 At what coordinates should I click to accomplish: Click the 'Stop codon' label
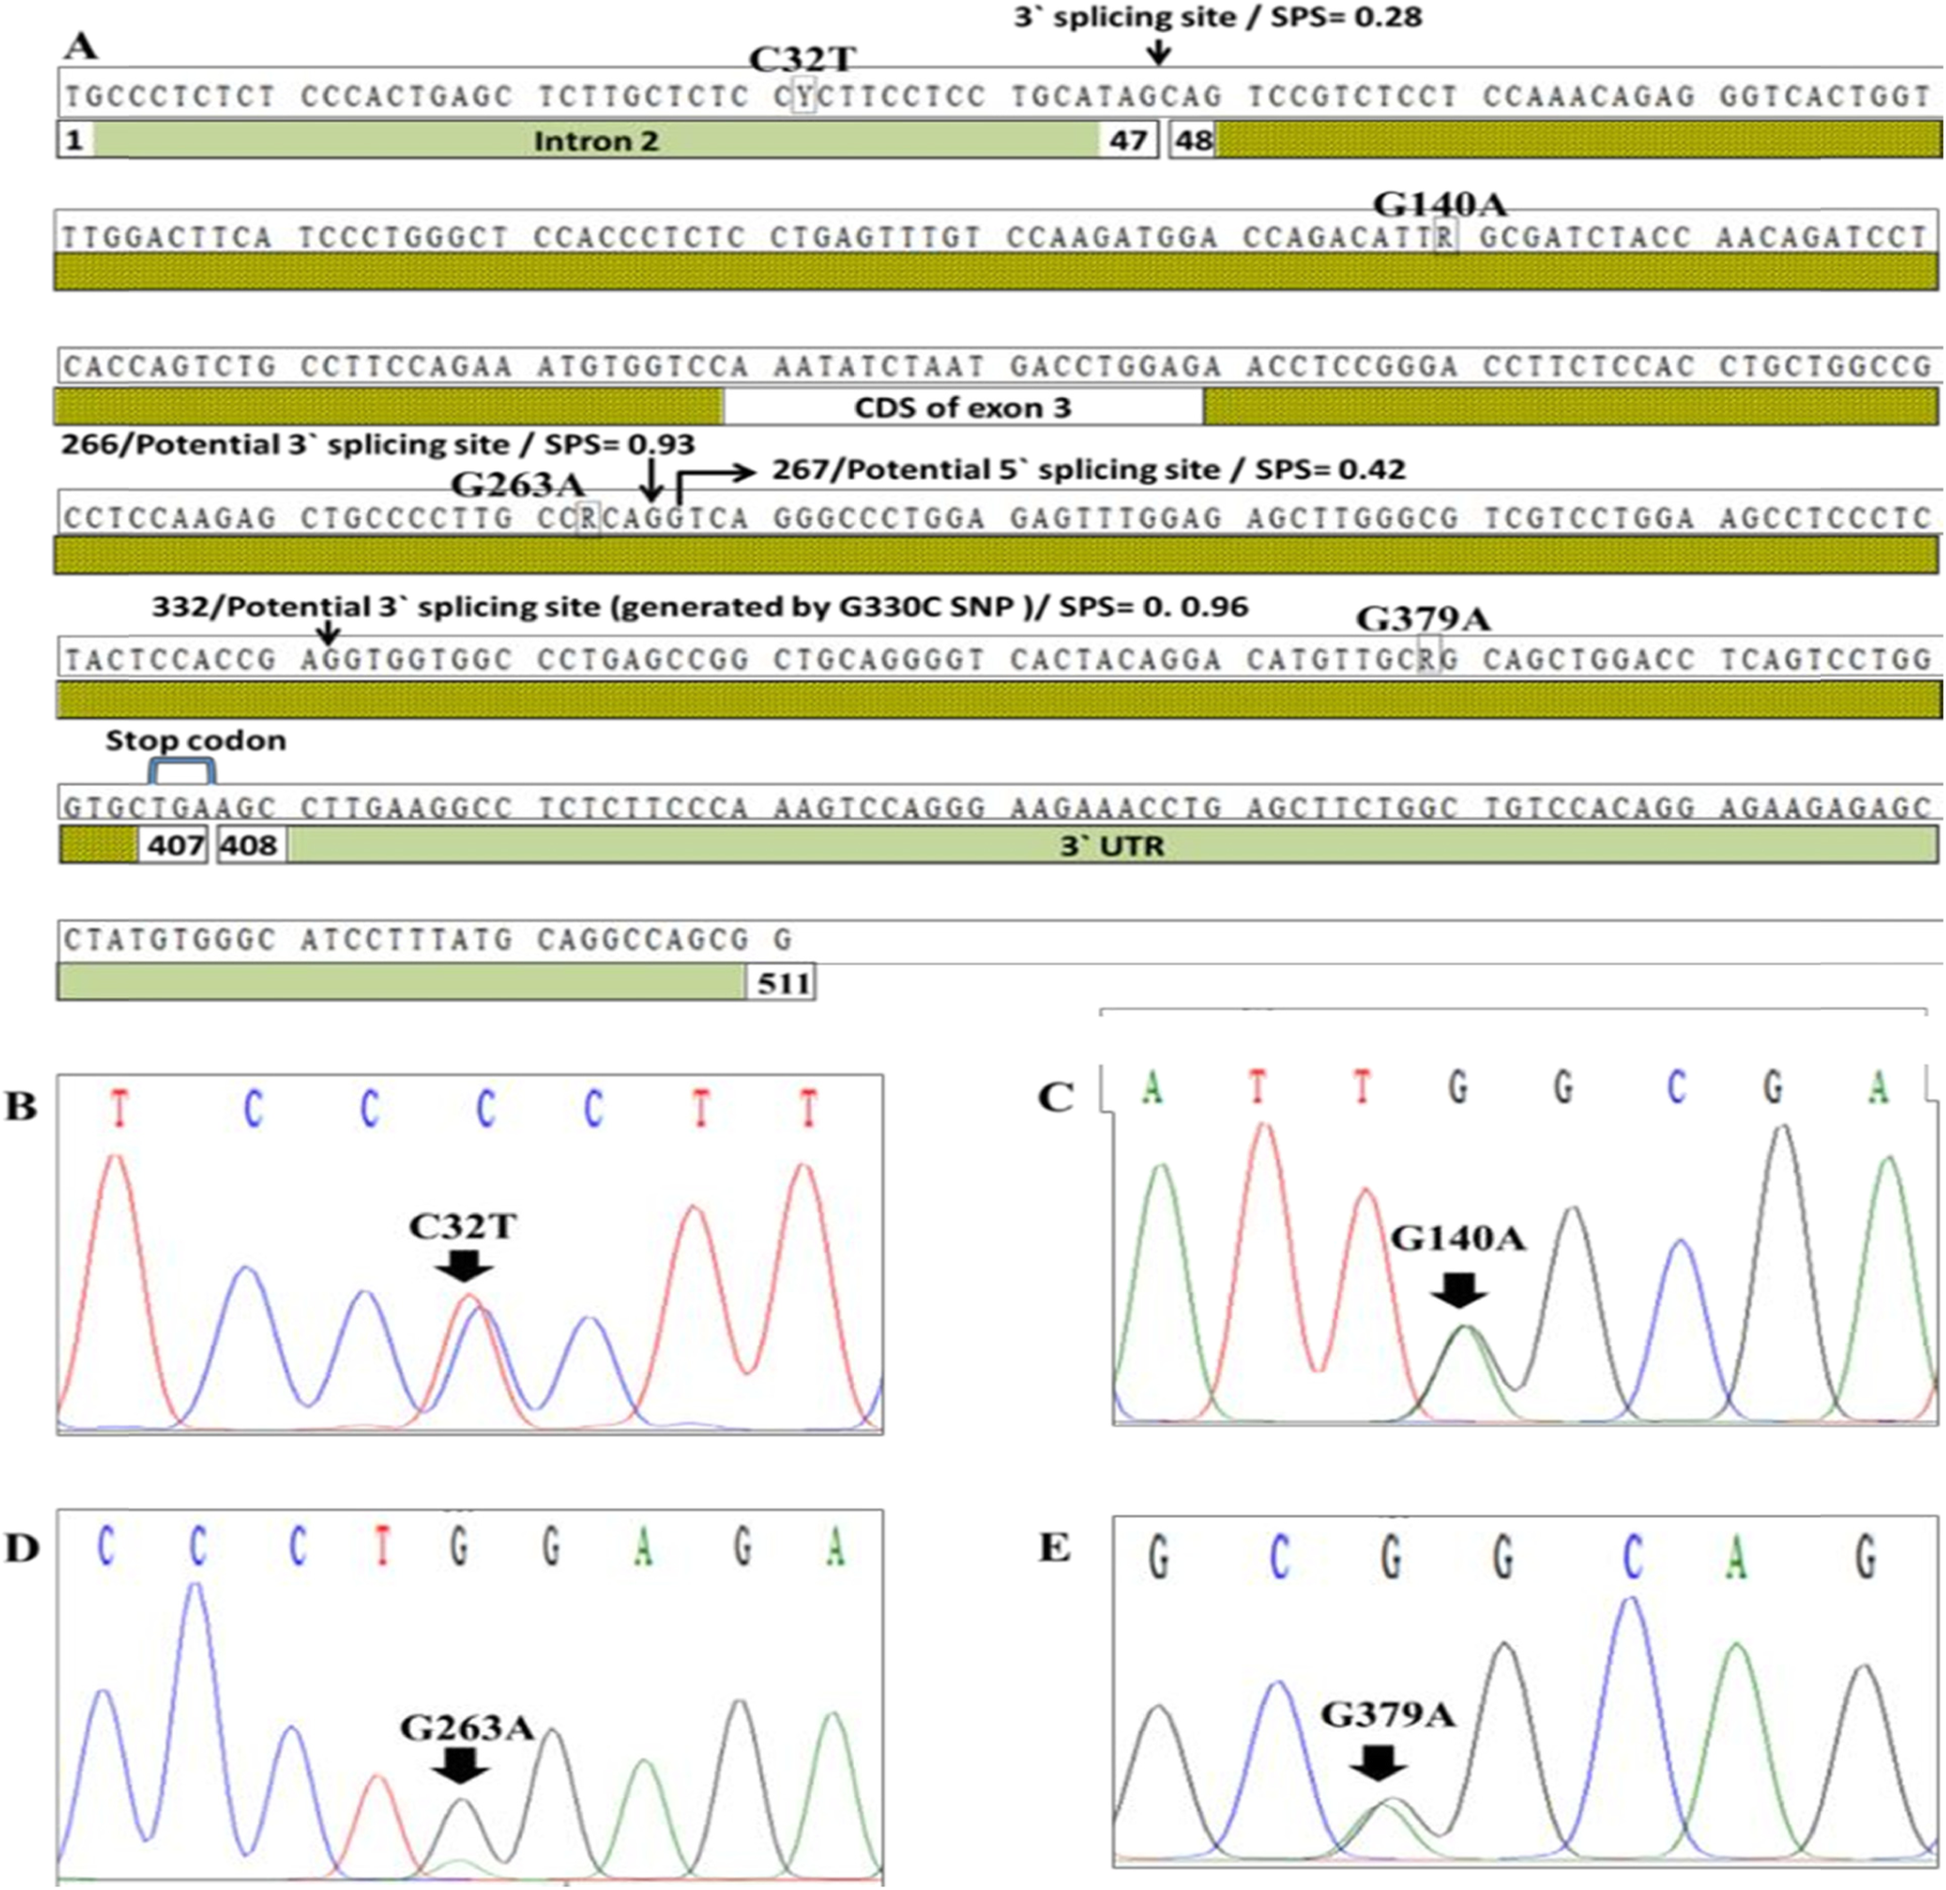(196, 740)
